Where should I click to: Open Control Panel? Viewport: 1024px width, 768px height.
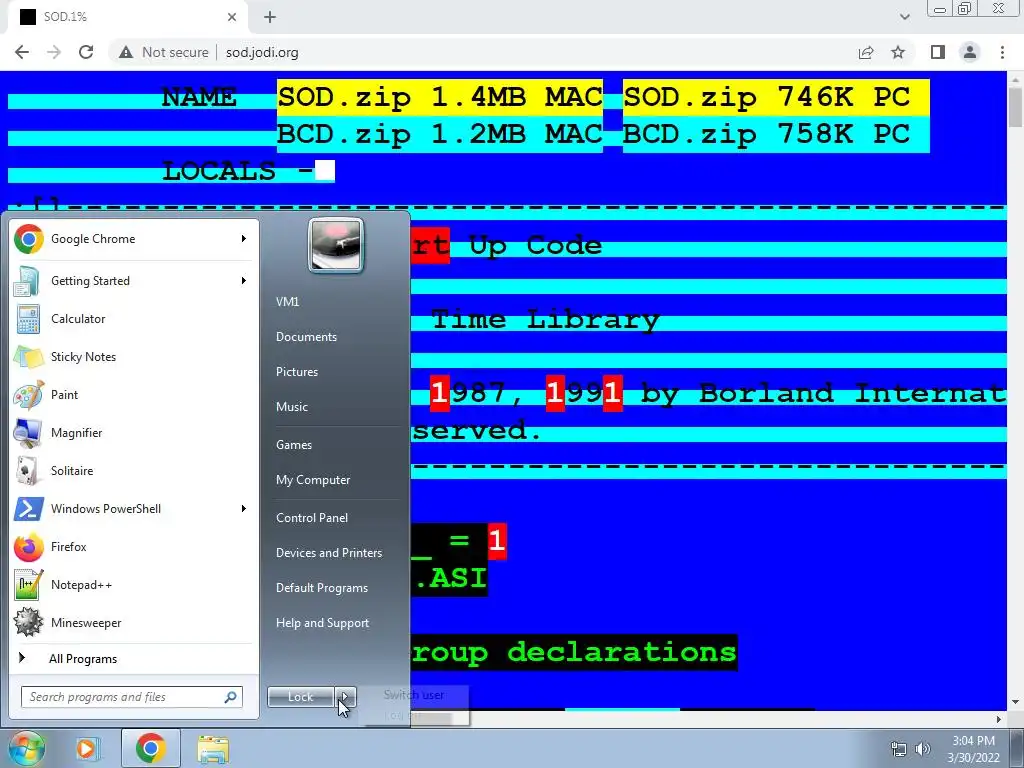(312, 518)
